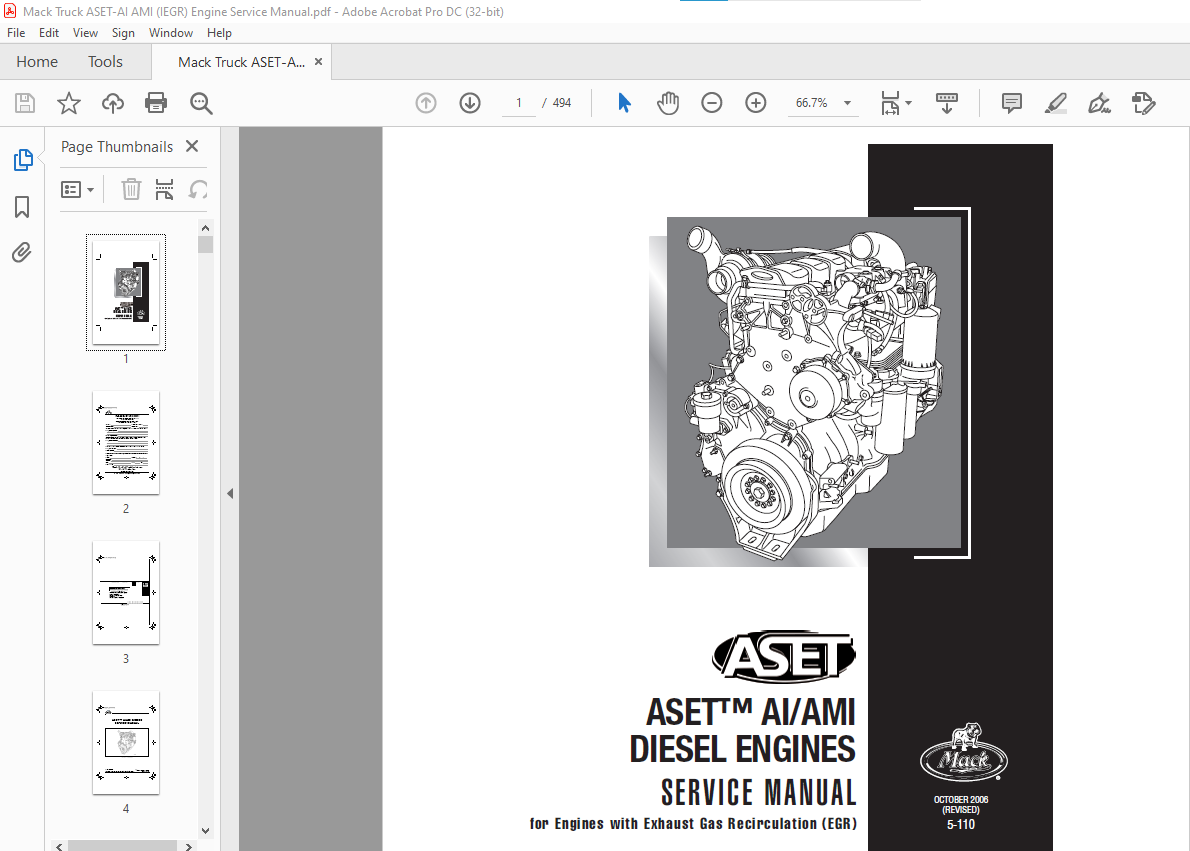Open the Attachments paperclip panel
The width and height of the screenshot is (1190, 851).
coord(22,252)
